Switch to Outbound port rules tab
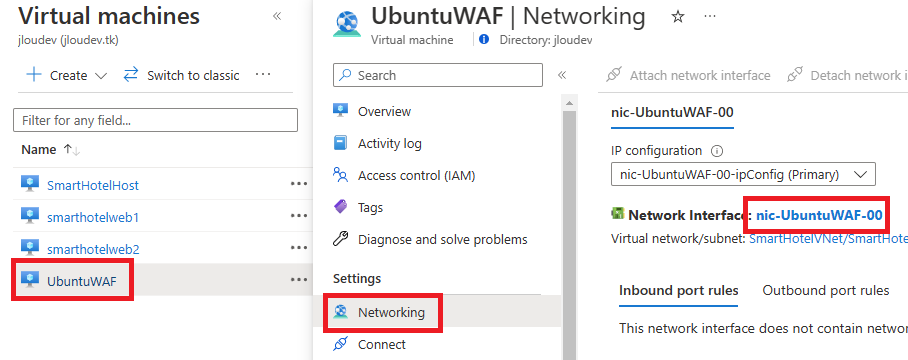908x360 pixels. click(826, 290)
